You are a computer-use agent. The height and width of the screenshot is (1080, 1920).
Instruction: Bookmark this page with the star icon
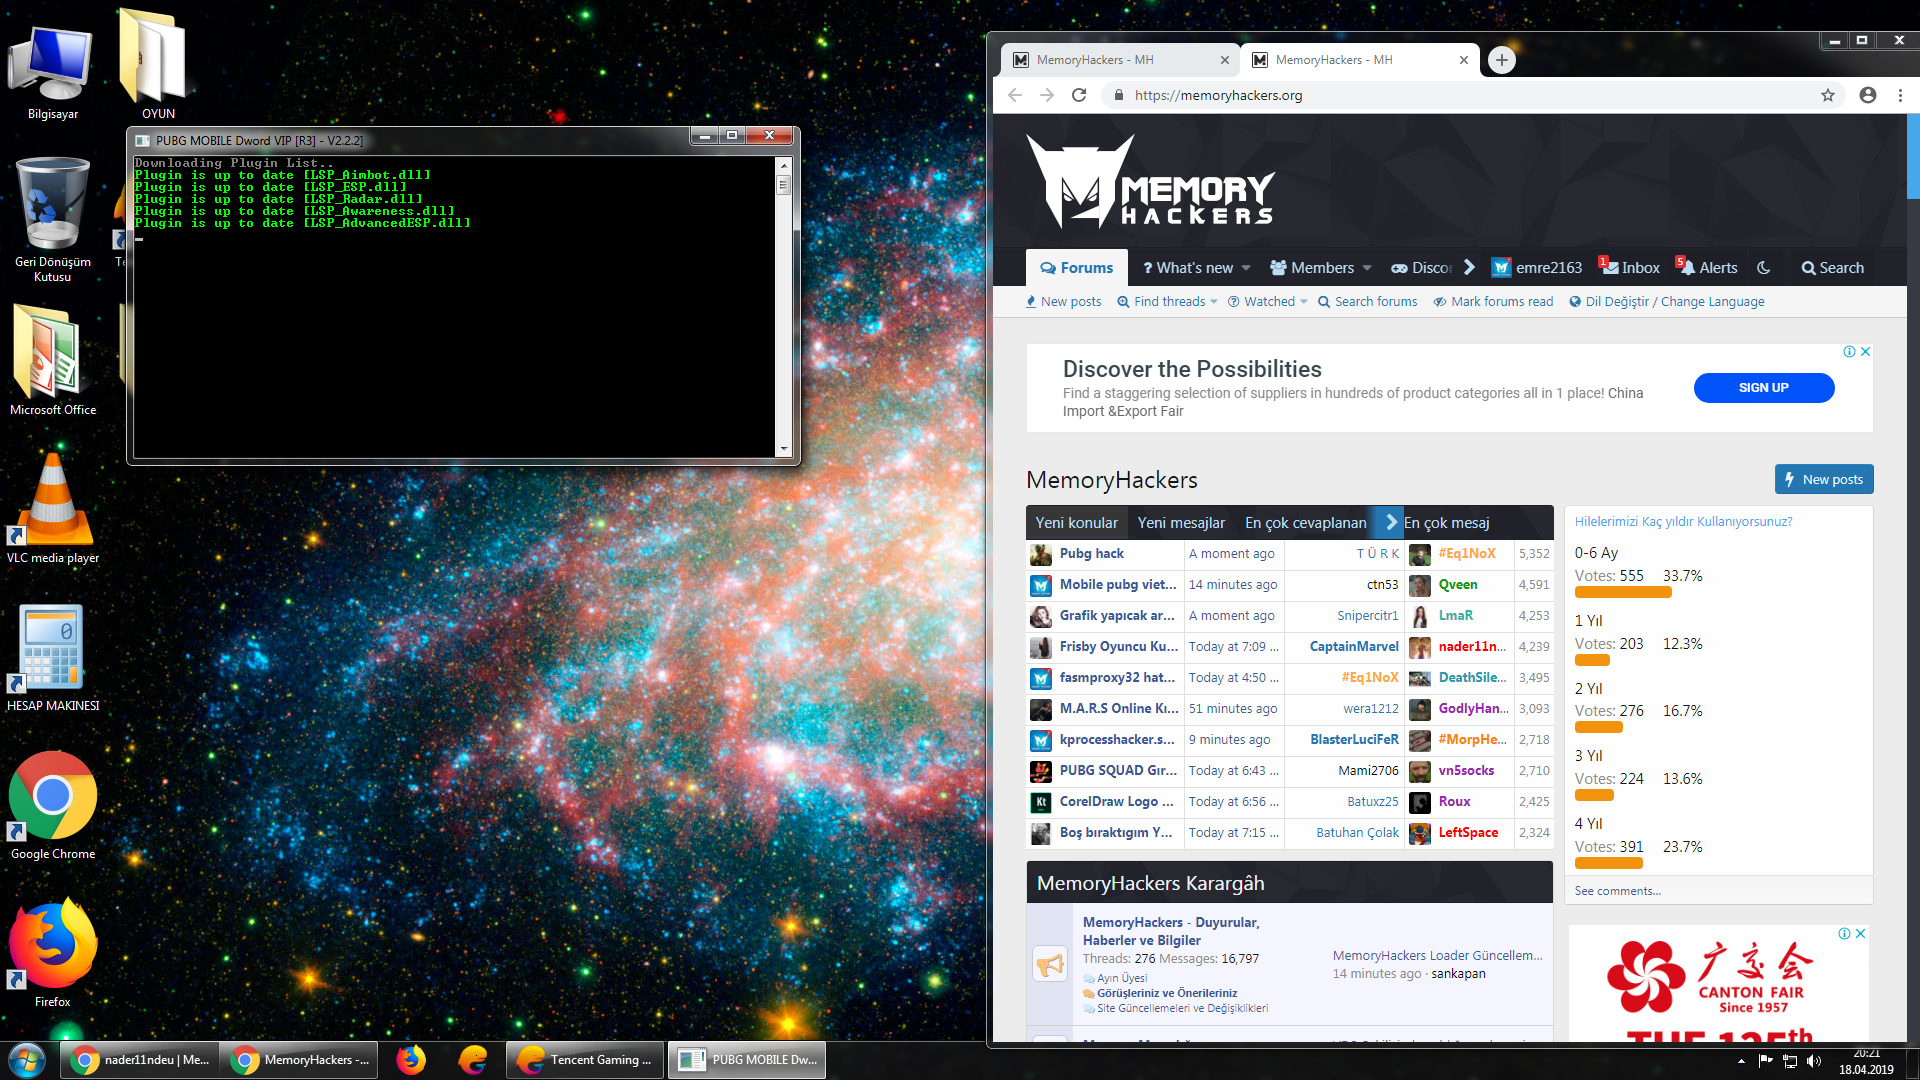[x=1828, y=95]
